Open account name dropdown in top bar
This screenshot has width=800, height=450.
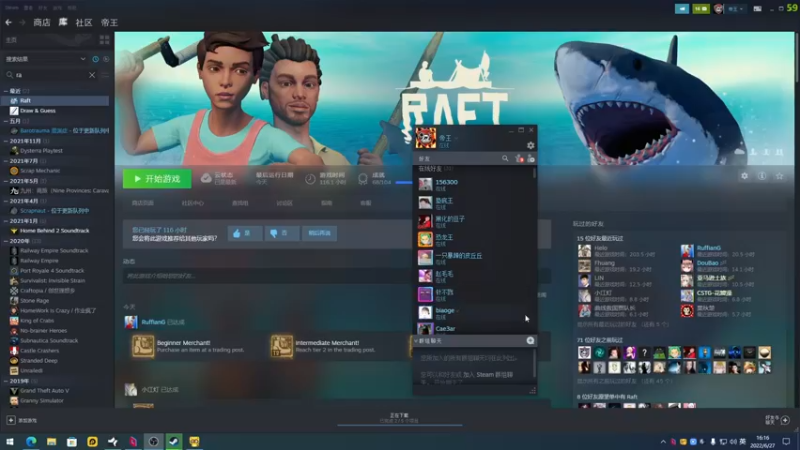(x=735, y=9)
